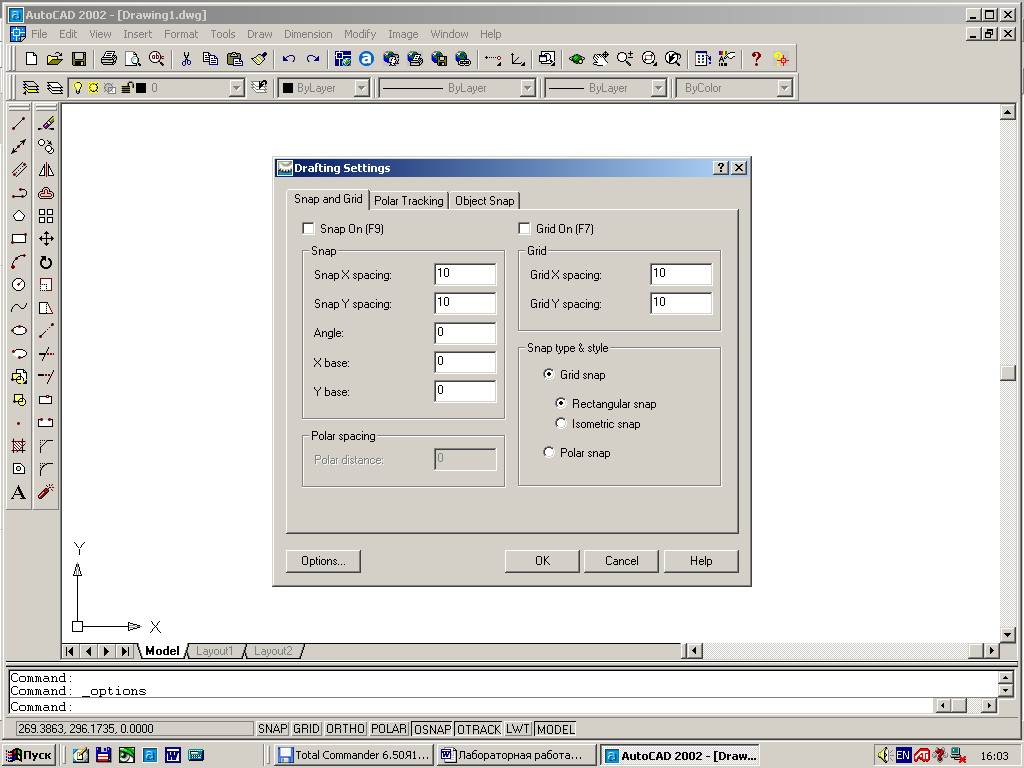Image resolution: width=1024 pixels, height=768 pixels.
Task: Enable the Snap On (F9) checkbox
Action: coord(308,229)
